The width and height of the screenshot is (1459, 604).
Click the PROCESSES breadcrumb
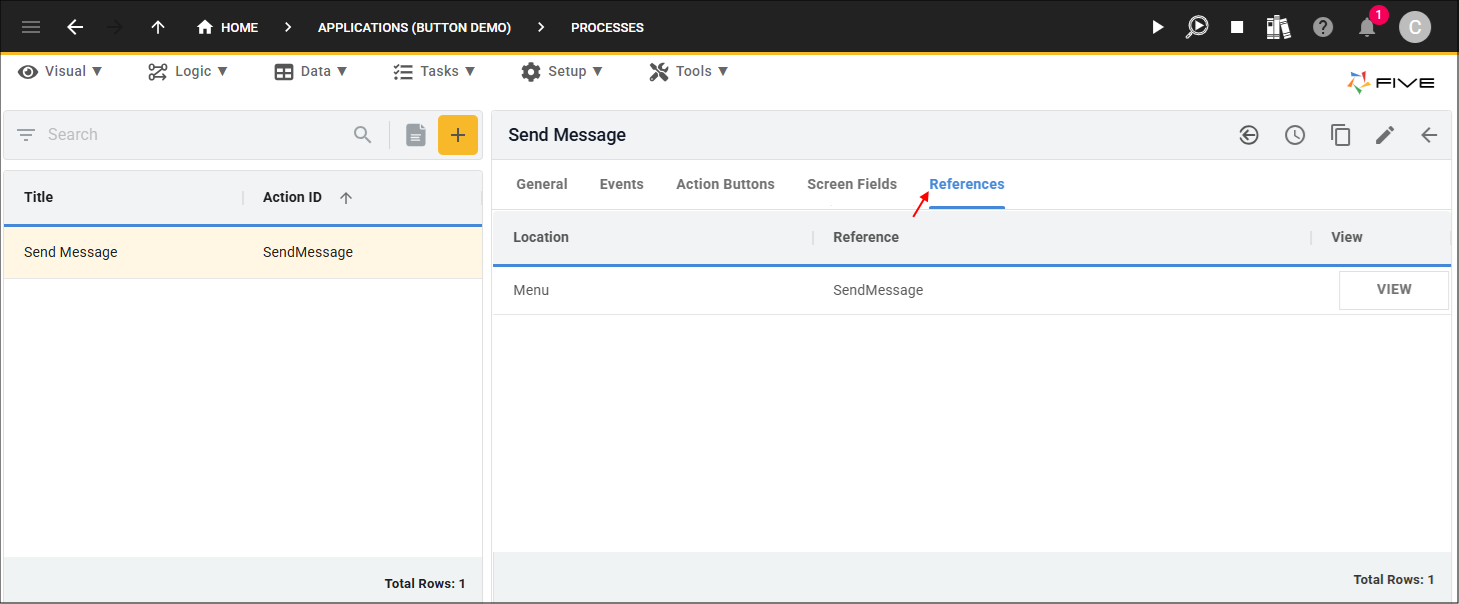pyautogui.click(x=607, y=27)
